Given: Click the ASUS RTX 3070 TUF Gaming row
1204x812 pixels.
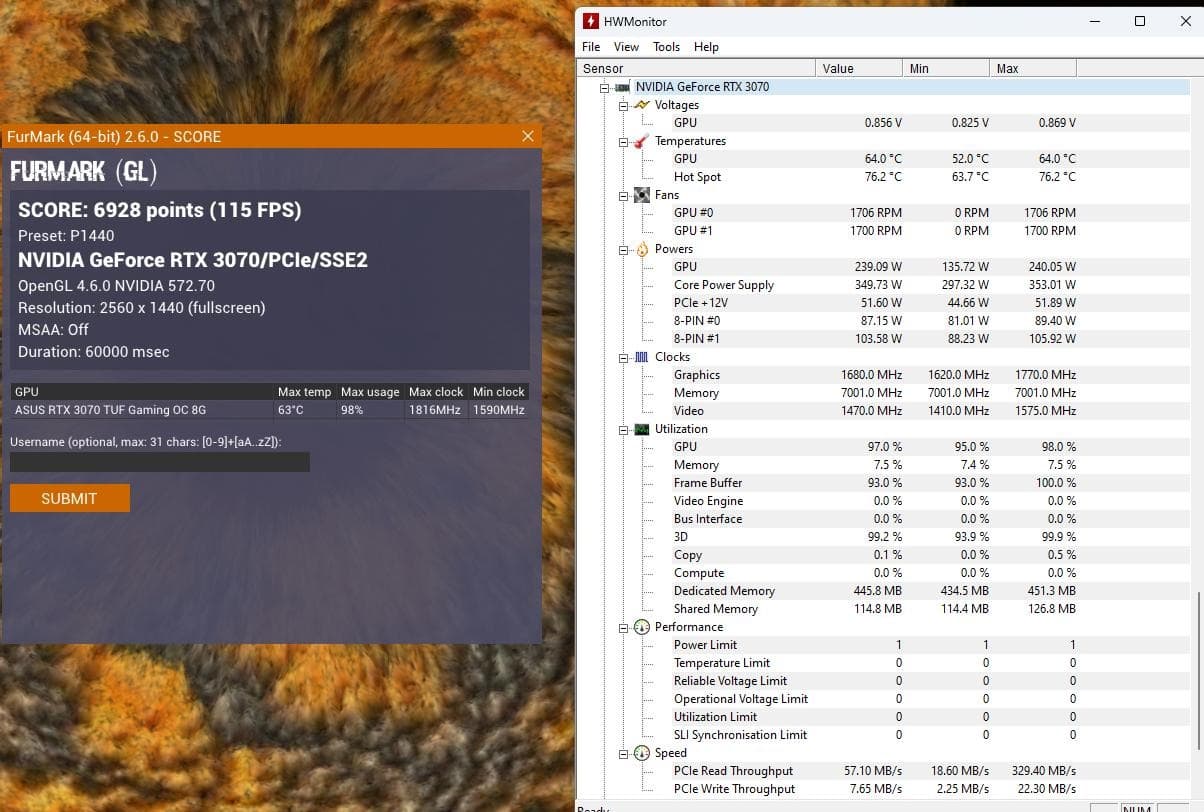Looking at the screenshot, I should [x=269, y=410].
